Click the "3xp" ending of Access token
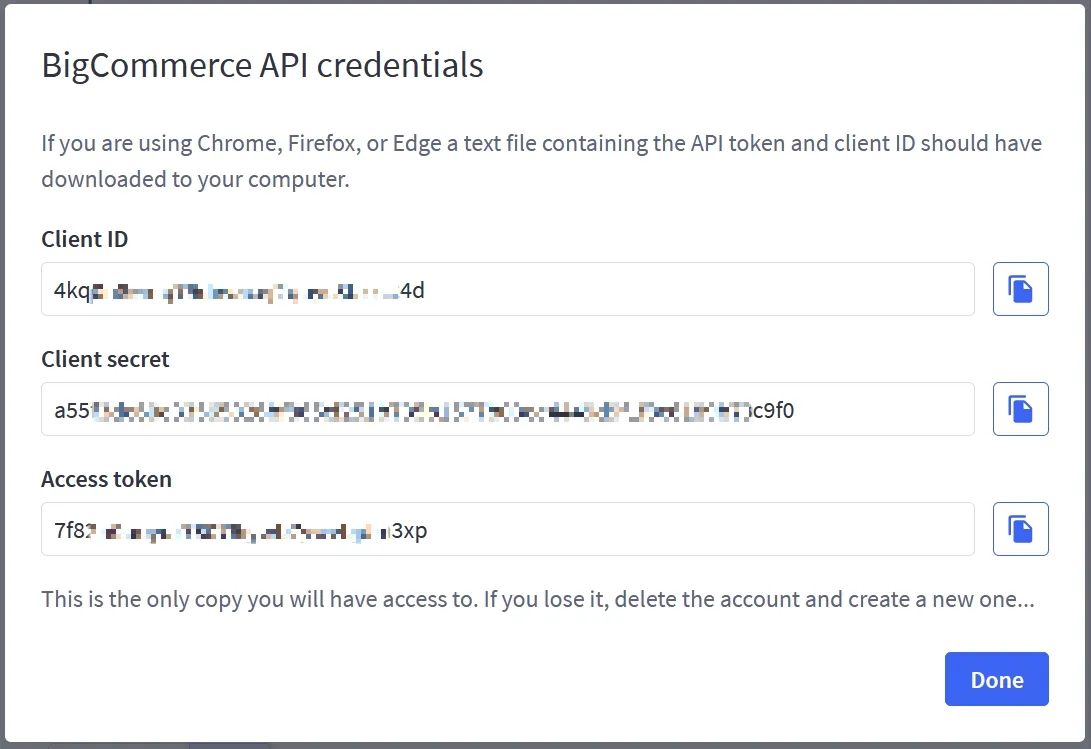Viewport: 1091px width, 749px height. 410,530
